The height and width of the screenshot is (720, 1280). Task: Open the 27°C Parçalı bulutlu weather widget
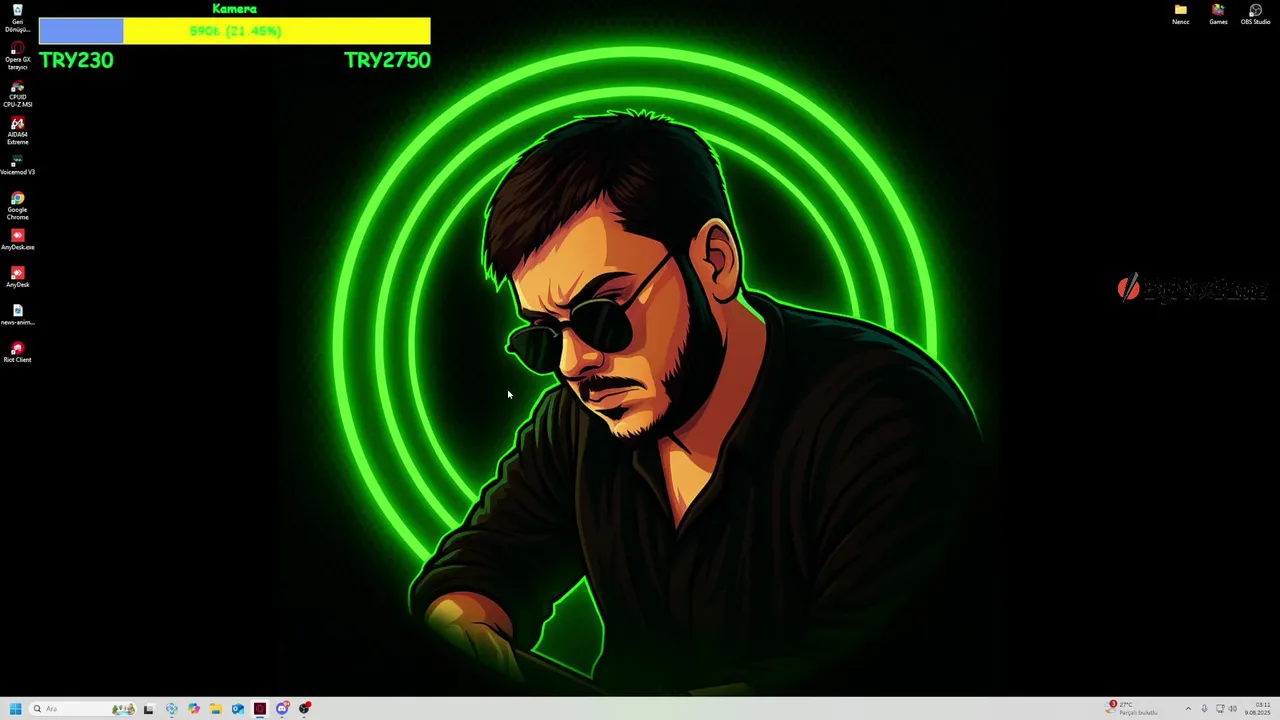(1132, 709)
